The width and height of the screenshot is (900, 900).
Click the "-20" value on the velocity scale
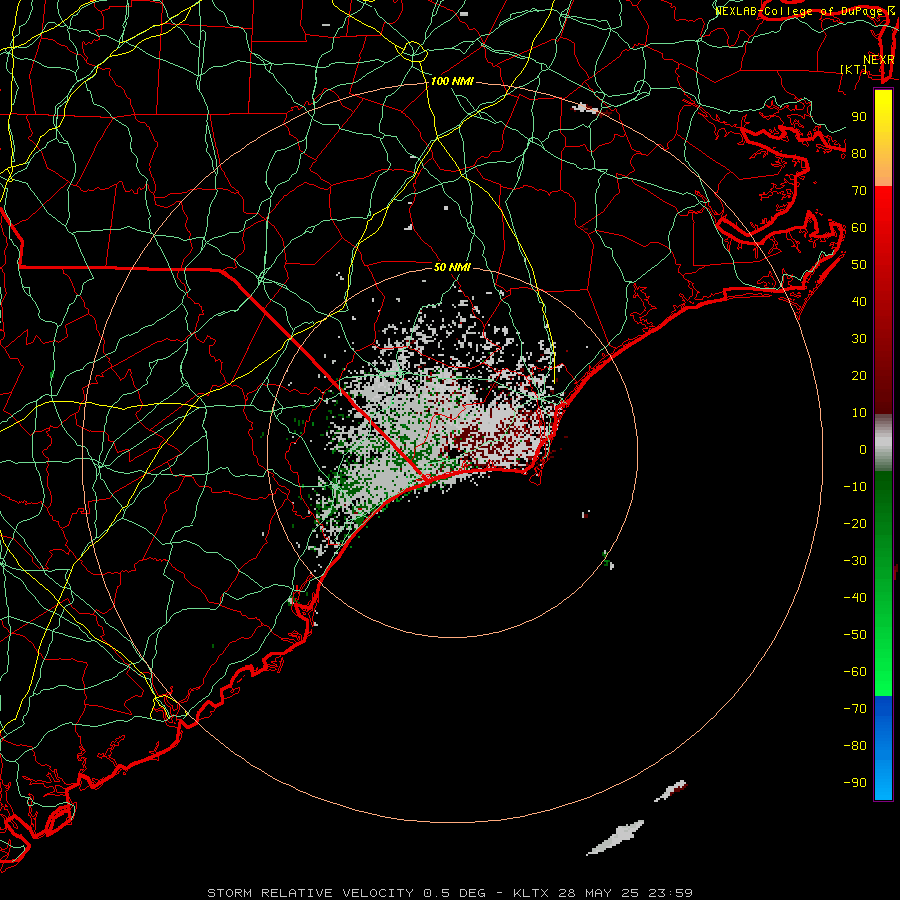(x=855, y=523)
